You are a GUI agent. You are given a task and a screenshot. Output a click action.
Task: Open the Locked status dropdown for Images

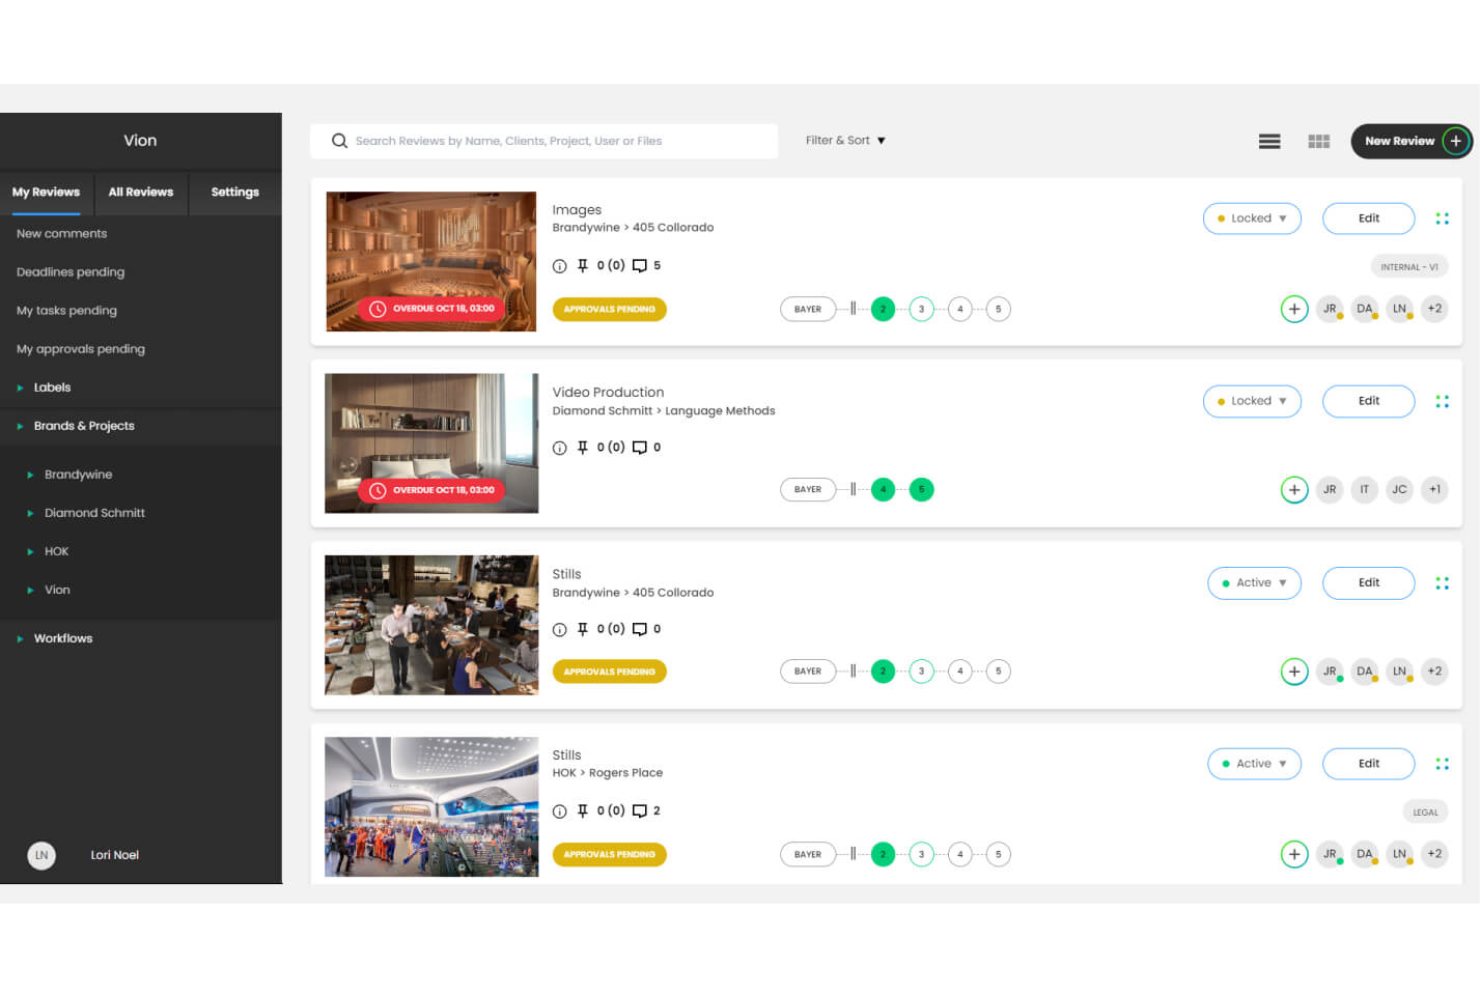click(1252, 218)
